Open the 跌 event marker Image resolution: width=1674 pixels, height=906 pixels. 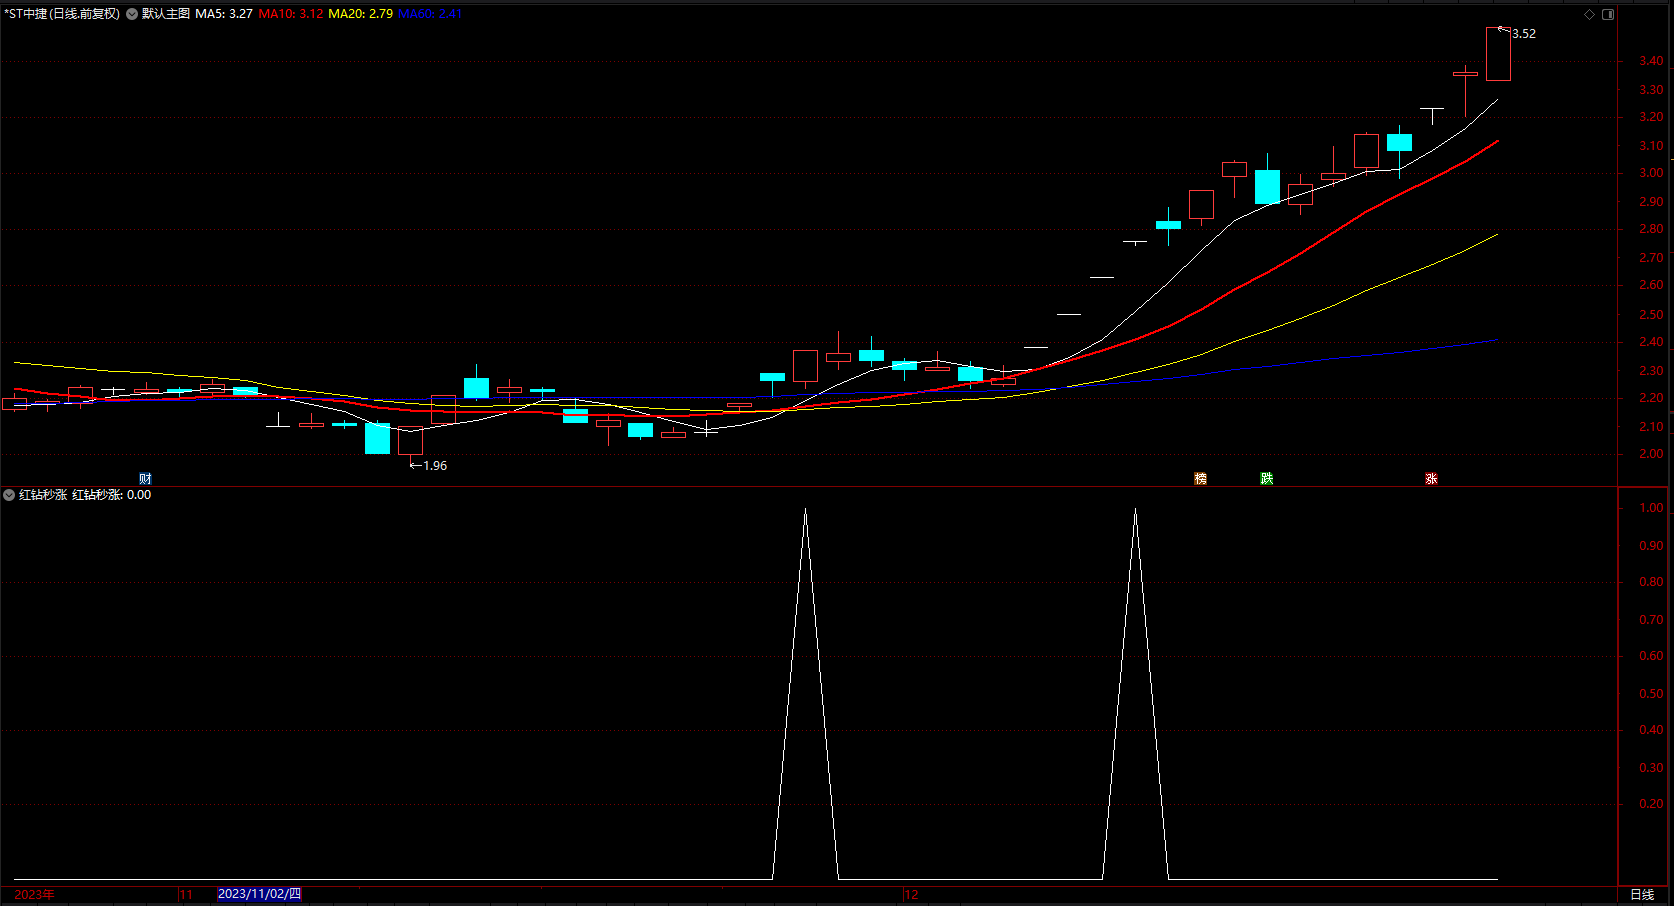click(x=1267, y=479)
